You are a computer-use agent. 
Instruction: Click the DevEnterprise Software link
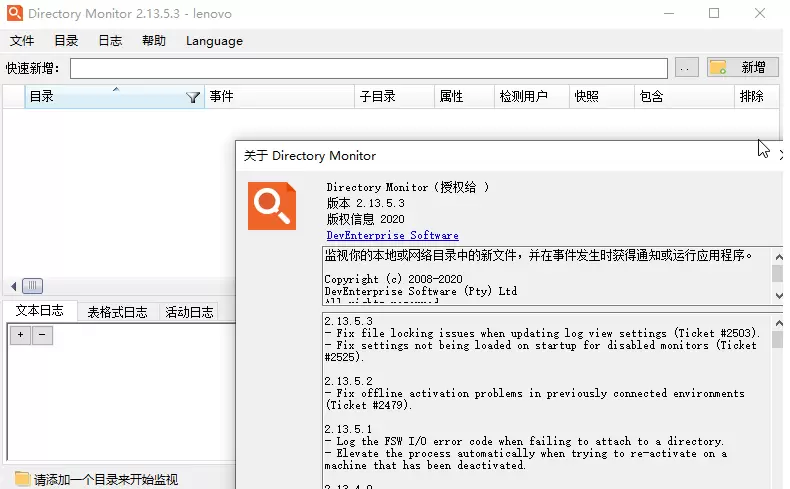(392, 235)
